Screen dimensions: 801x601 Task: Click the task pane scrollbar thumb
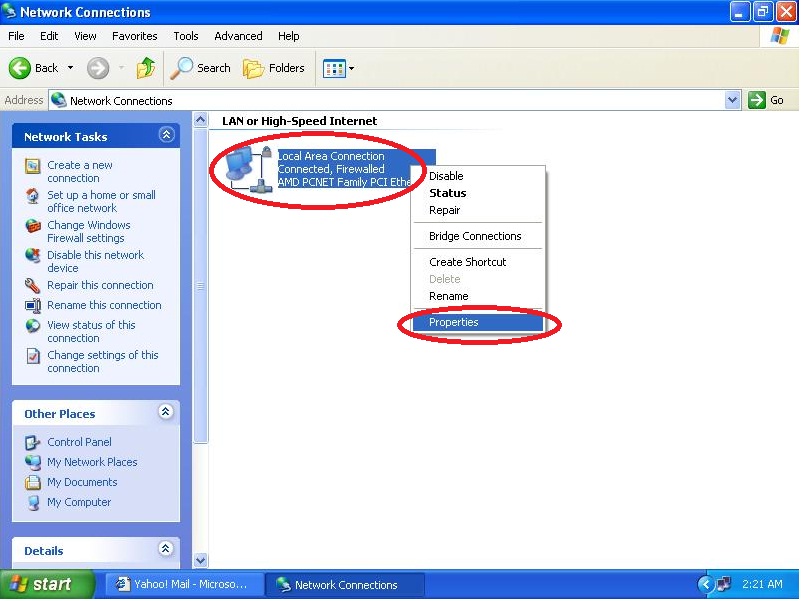point(201,286)
